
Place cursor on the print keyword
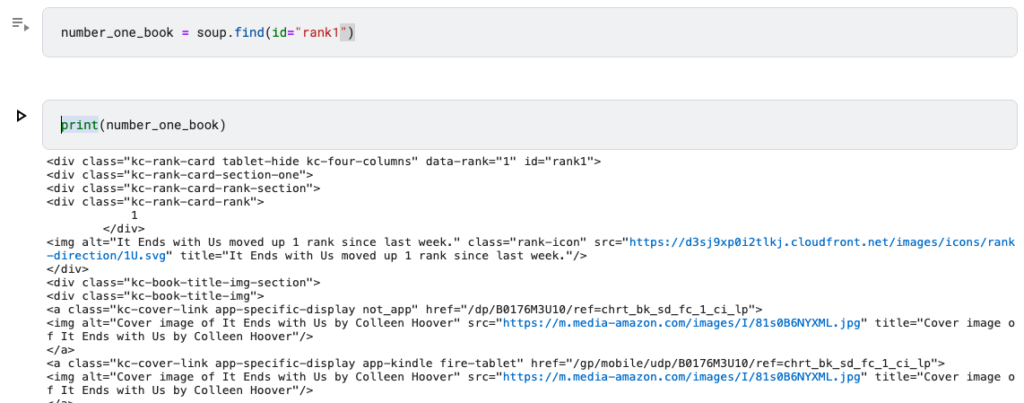click(80, 125)
